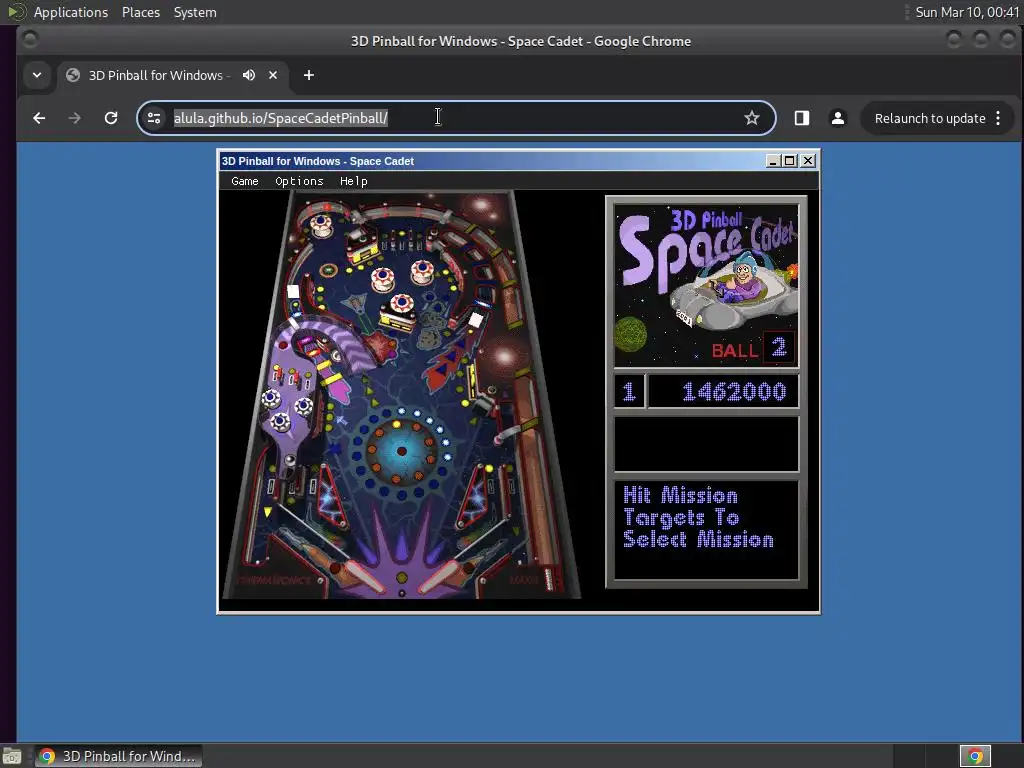Expand the tab search dropdown
The image size is (1024, 768).
pyautogui.click(x=37, y=75)
